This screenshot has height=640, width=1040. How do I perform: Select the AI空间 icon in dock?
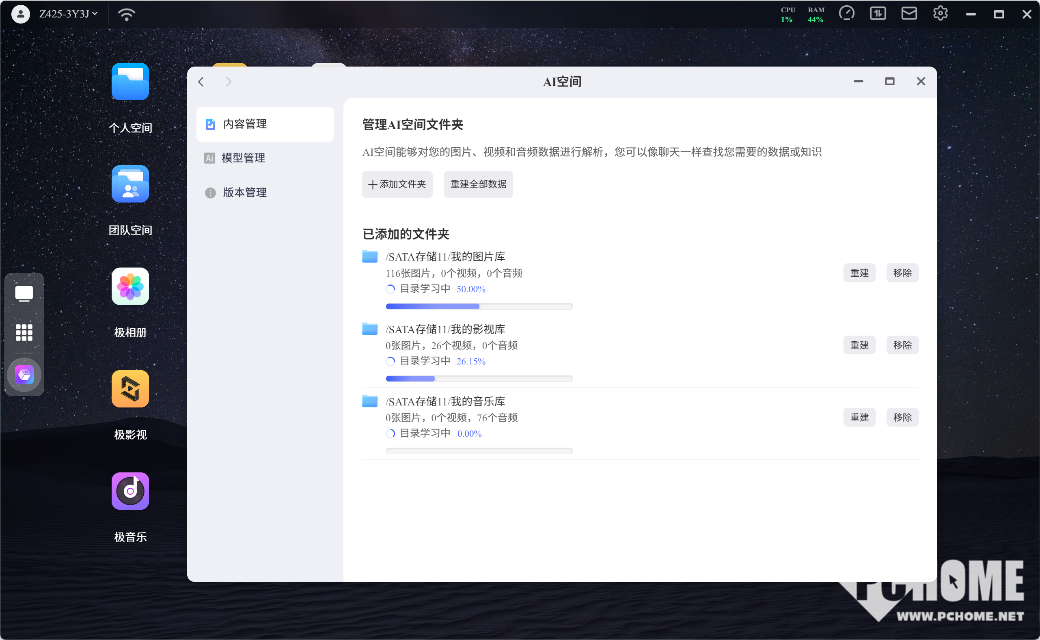point(24,374)
